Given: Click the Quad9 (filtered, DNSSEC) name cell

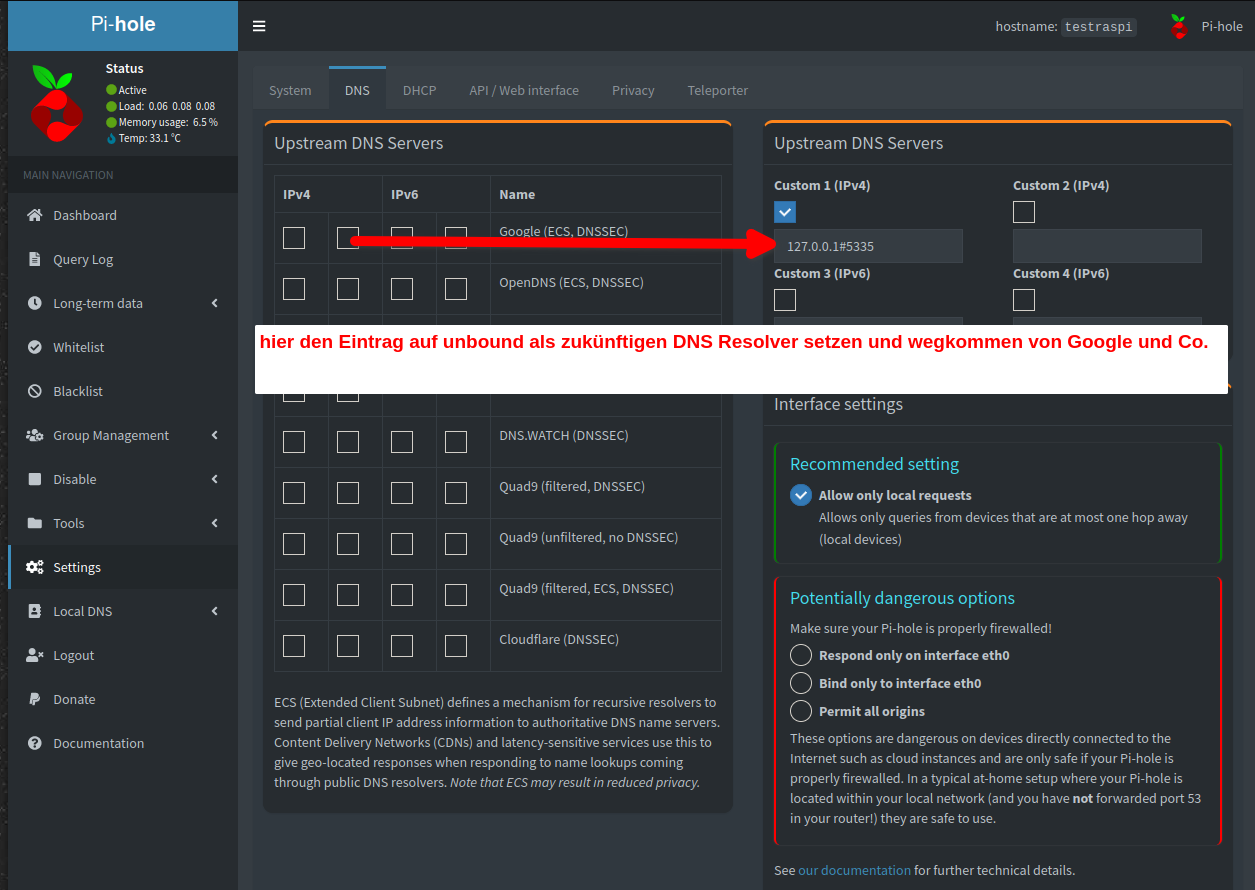Looking at the screenshot, I should pyautogui.click(x=605, y=492).
